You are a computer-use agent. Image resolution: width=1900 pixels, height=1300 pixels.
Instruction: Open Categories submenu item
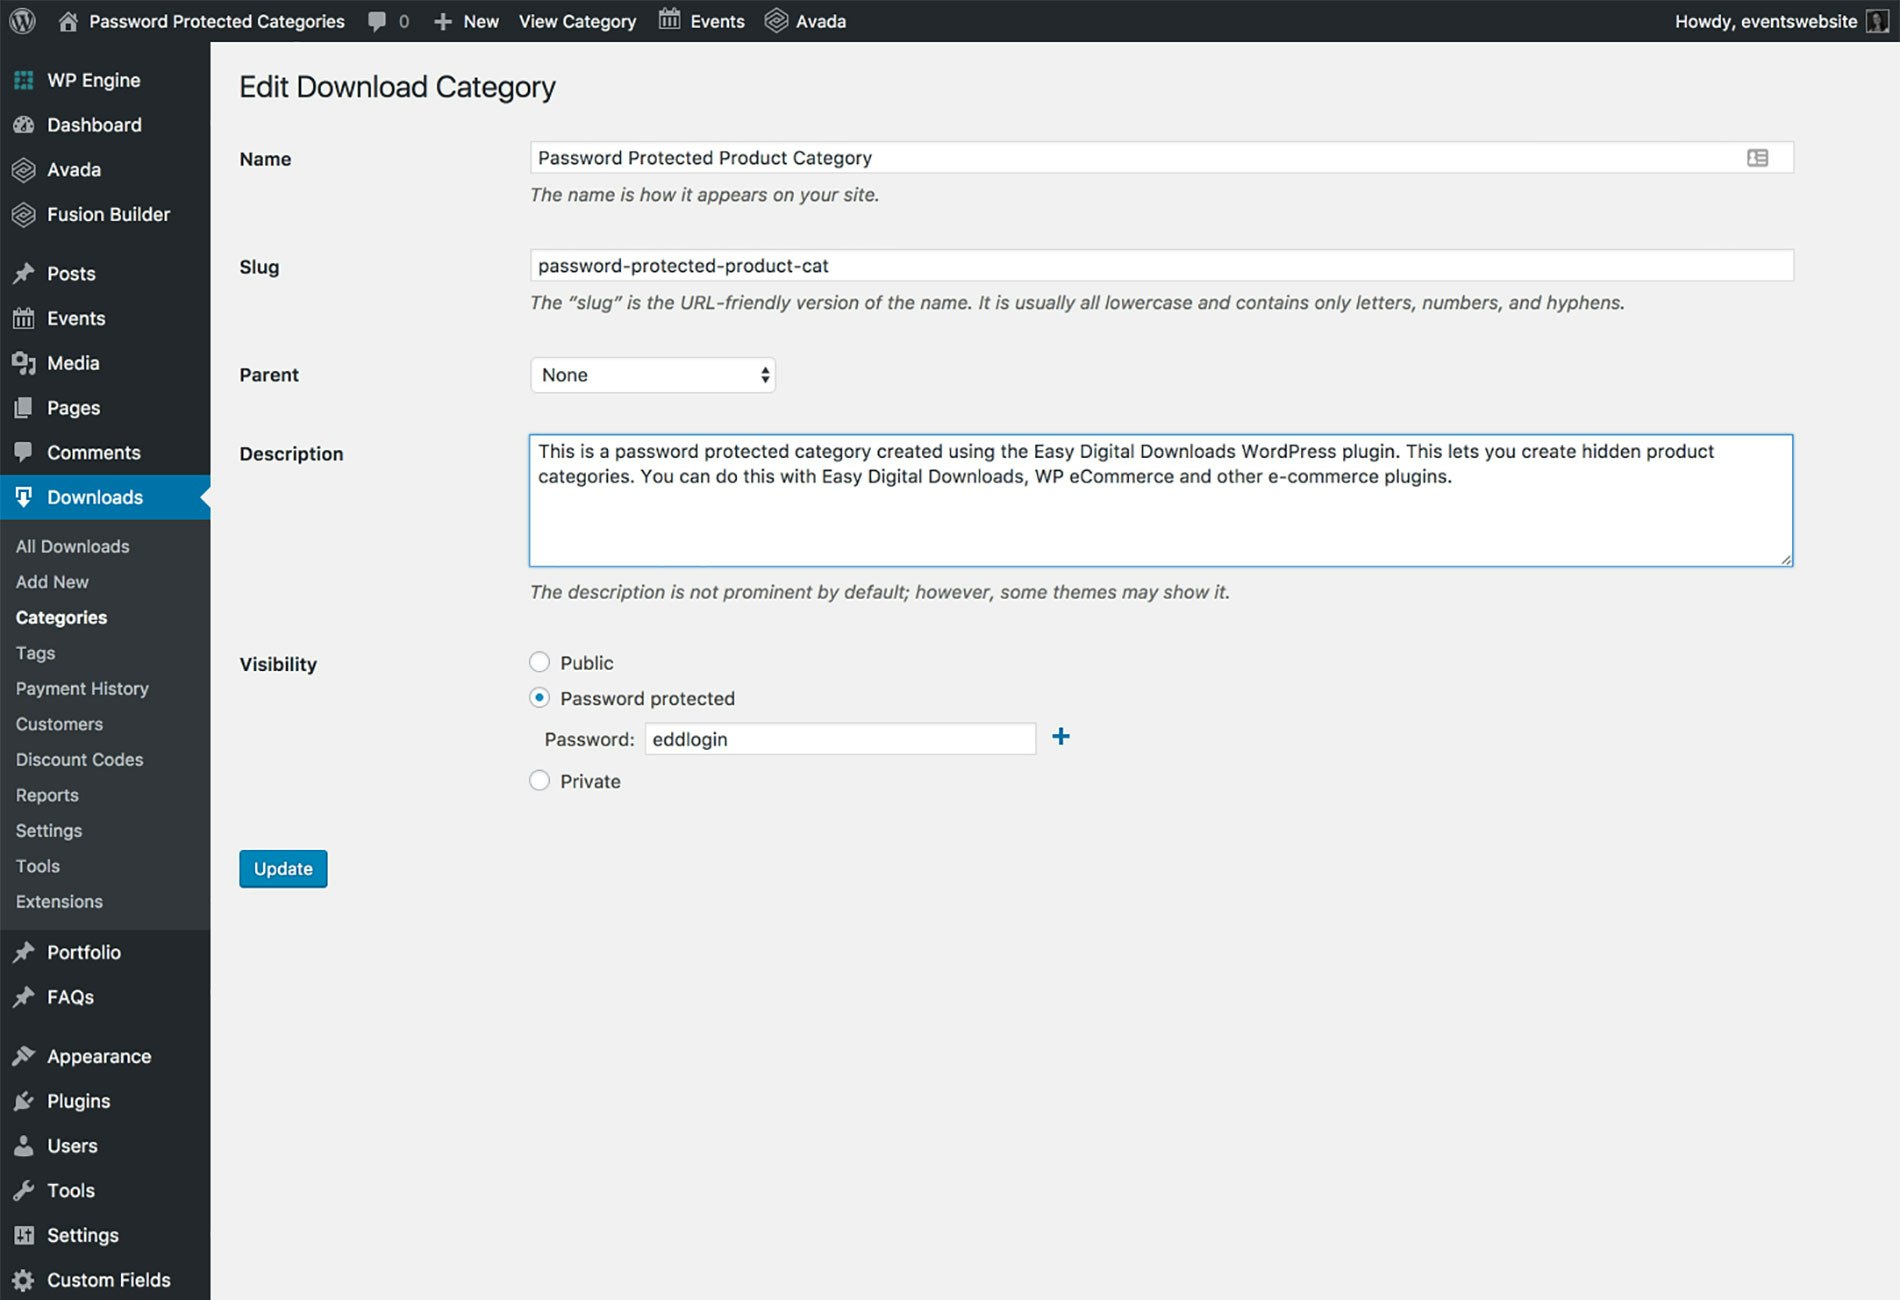tap(61, 618)
